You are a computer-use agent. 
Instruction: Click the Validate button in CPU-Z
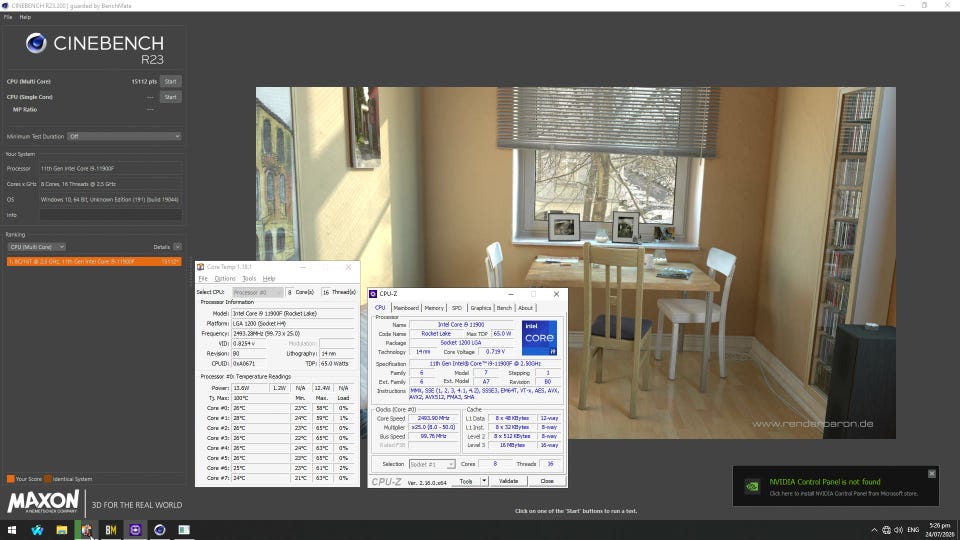tap(508, 481)
